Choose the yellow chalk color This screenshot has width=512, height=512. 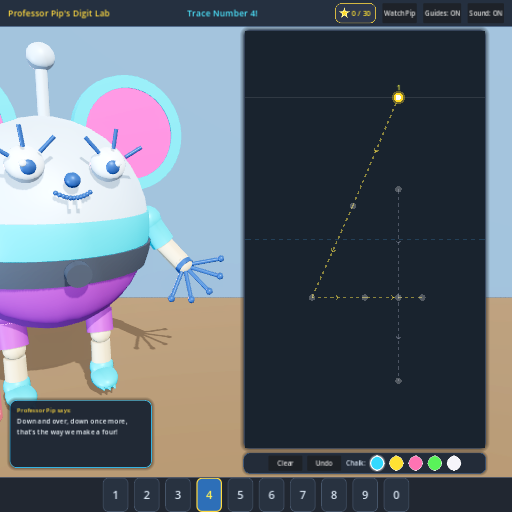click(396, 463)
